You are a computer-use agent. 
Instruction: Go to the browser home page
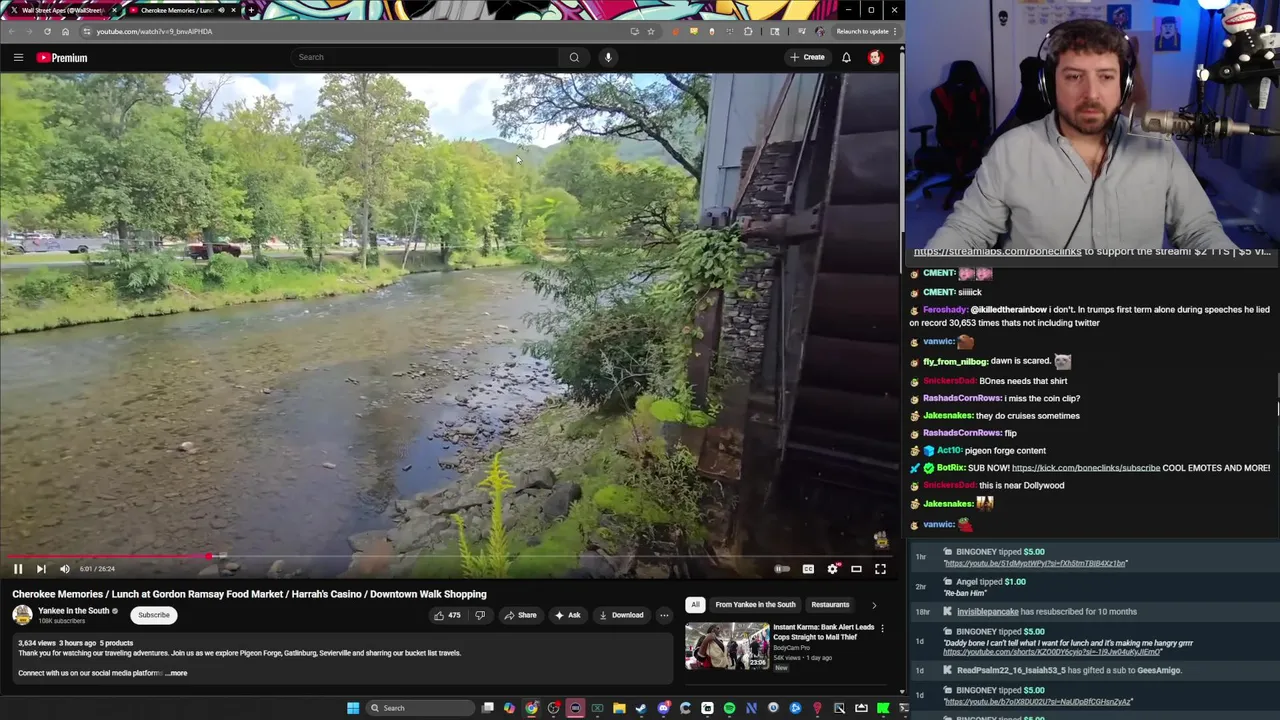[65, 31]
